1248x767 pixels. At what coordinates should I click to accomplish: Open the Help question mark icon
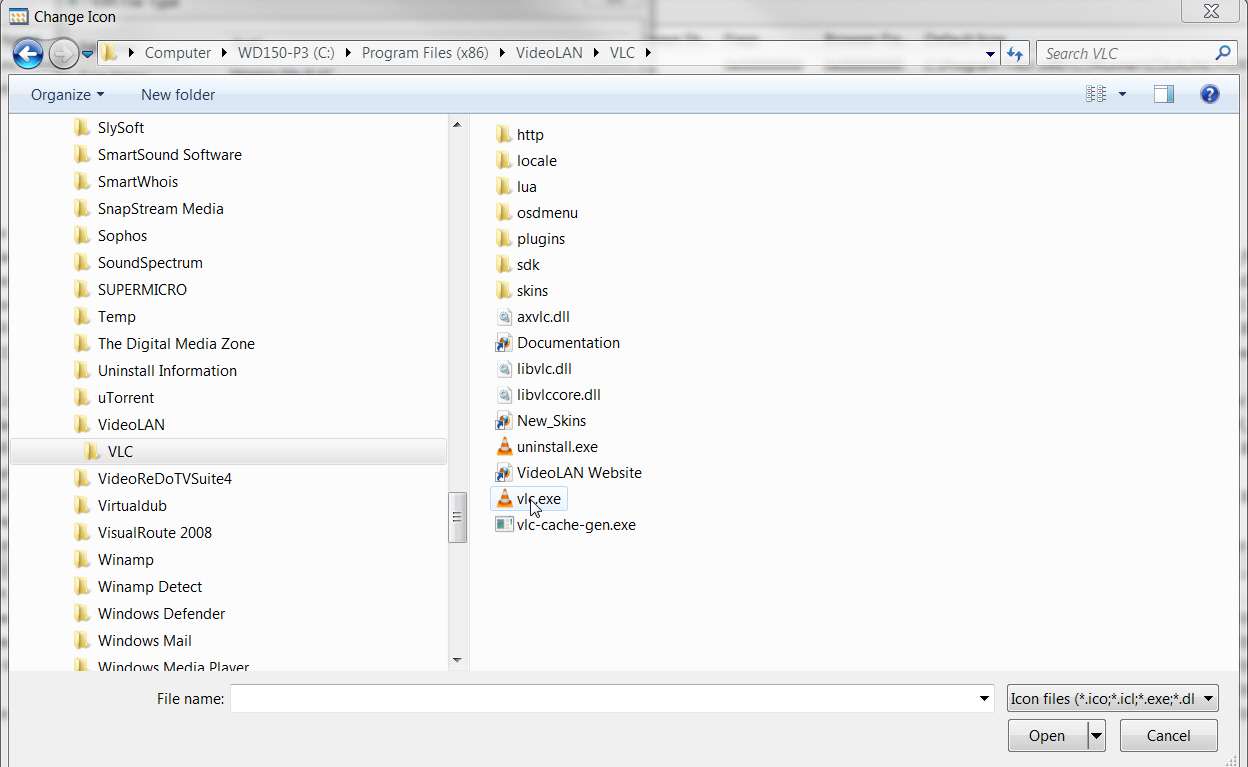[x=1209, y=94]
